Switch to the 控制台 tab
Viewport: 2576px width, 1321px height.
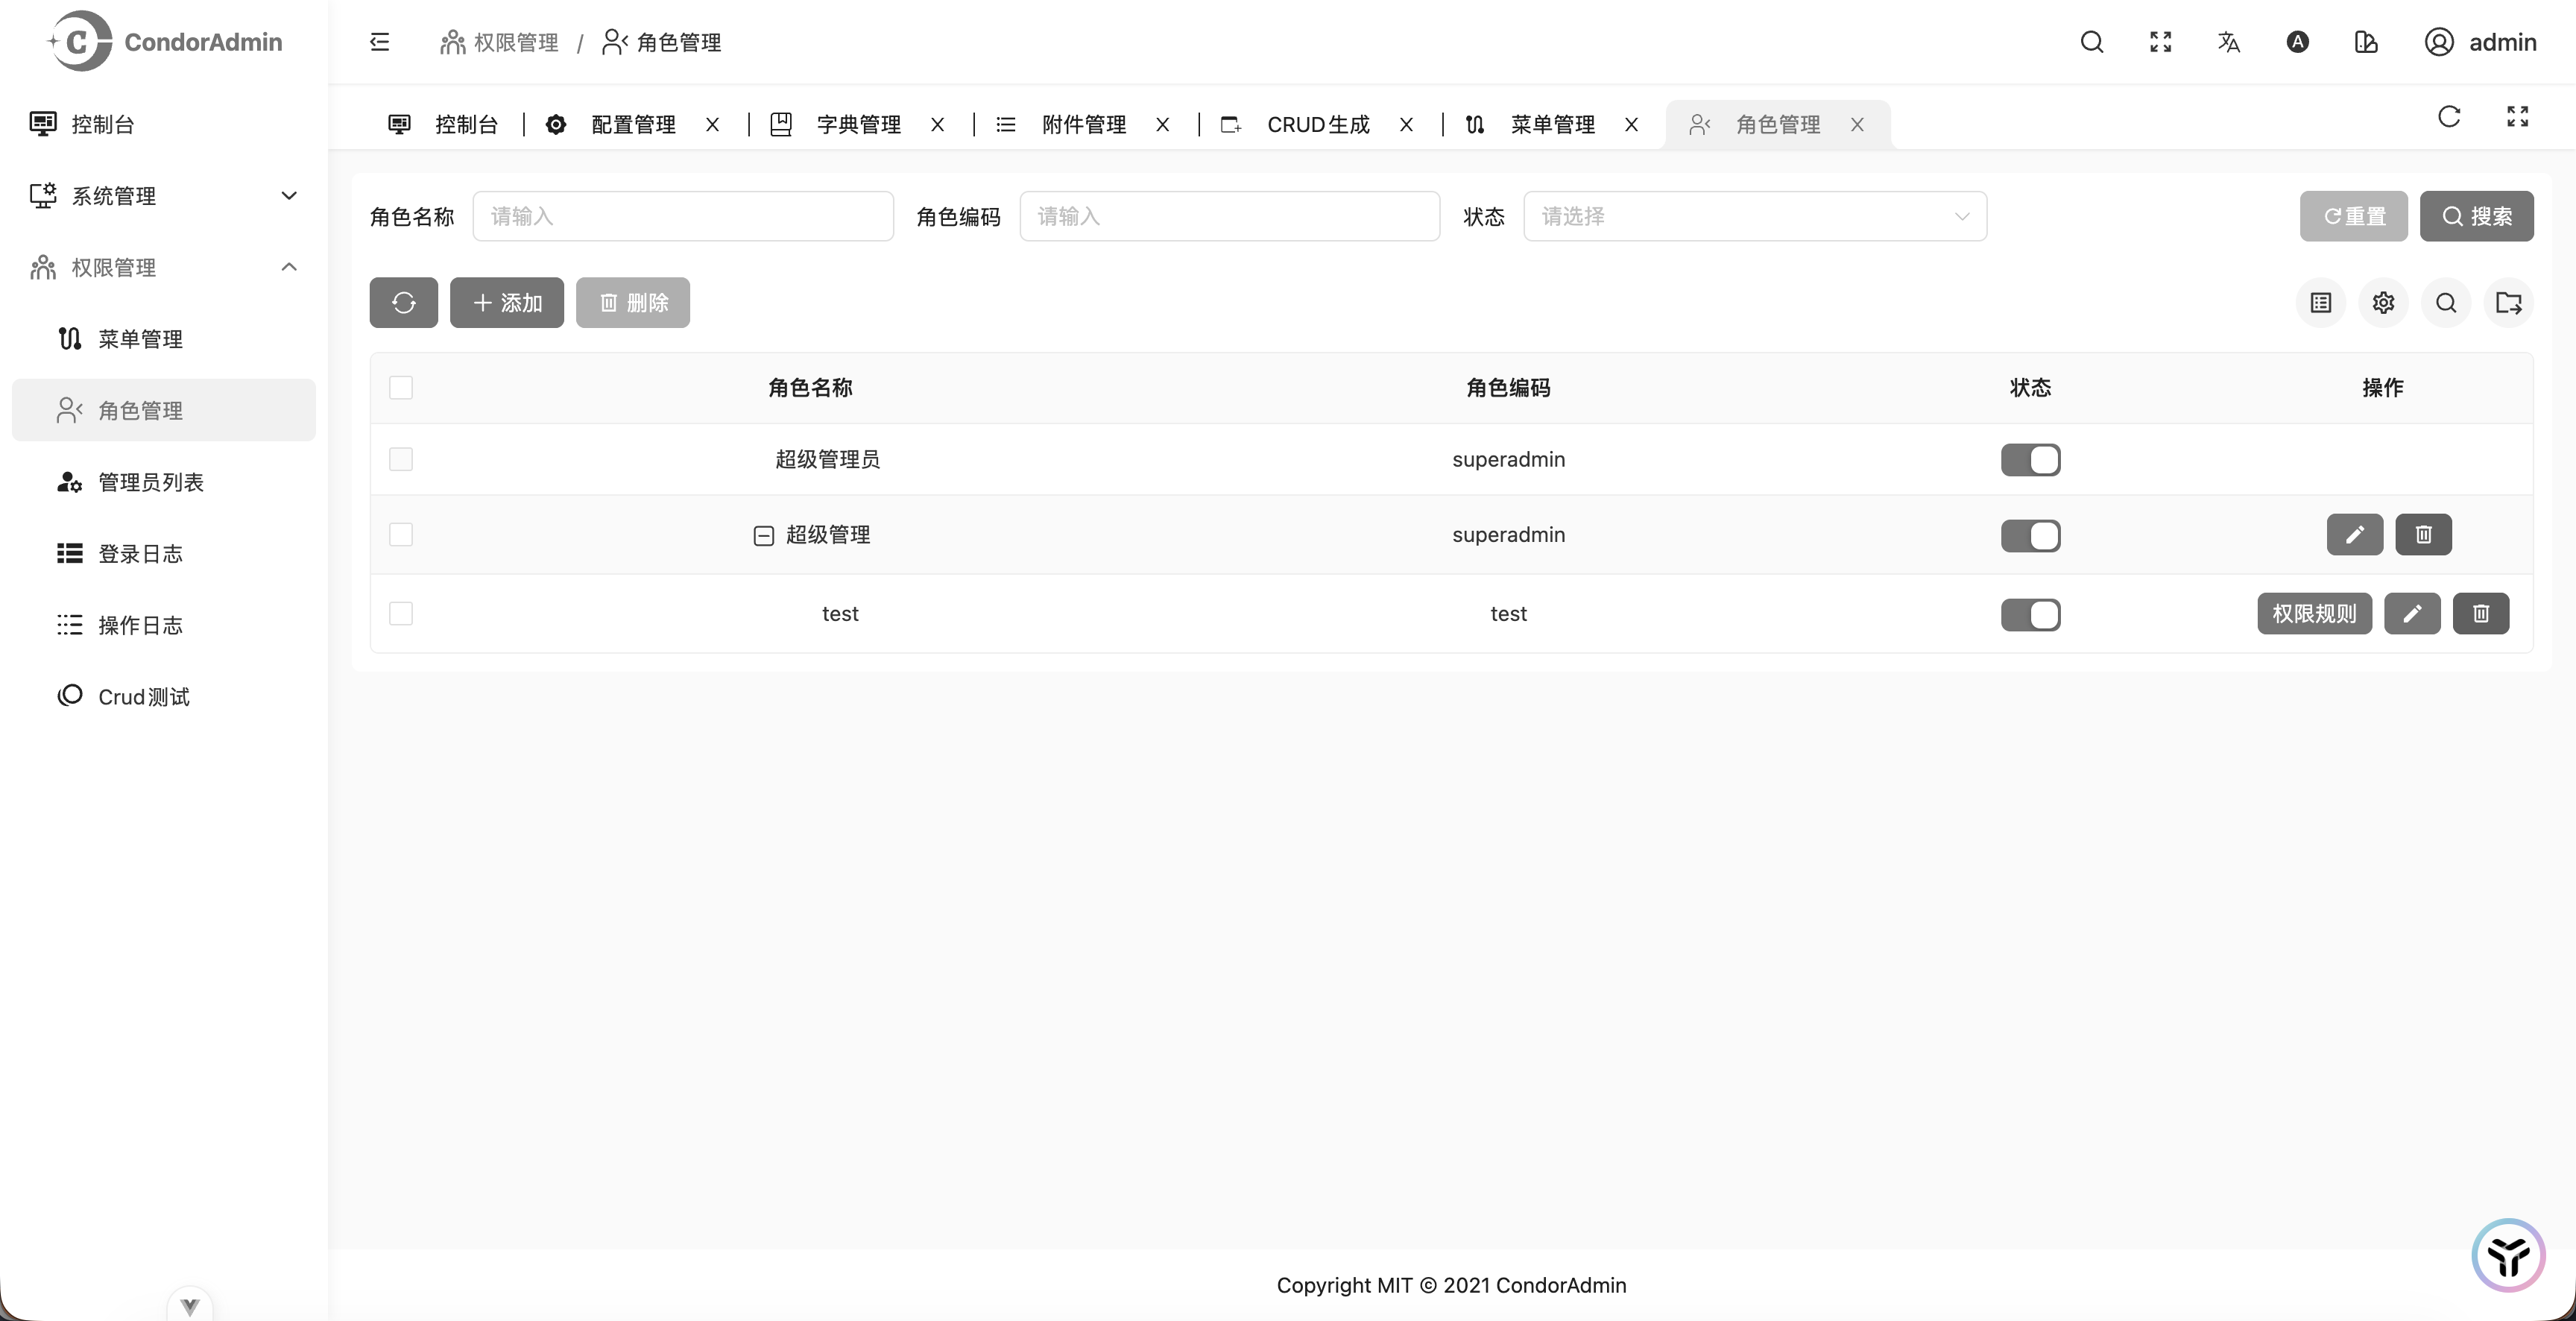coord(466,124)
